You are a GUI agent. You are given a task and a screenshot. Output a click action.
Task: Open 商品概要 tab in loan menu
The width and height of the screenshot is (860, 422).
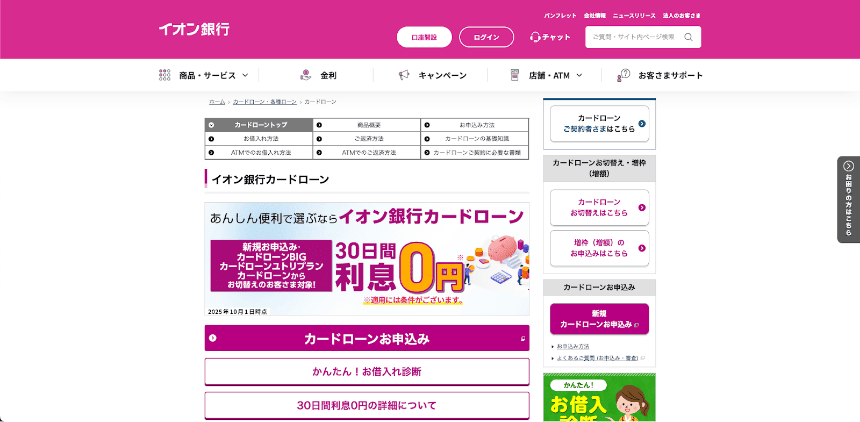click(x=366, y=125)
